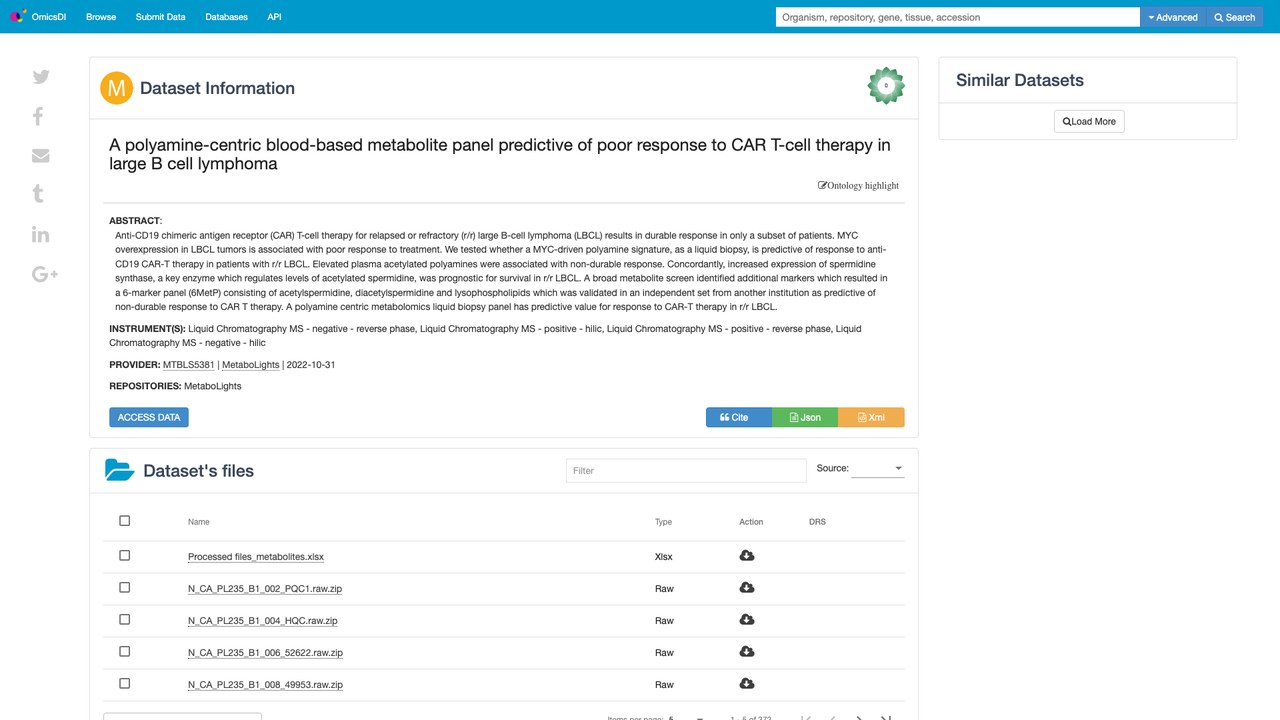Open the Browse menu
Viewport: 1280px width, 720px height.
point(101,17)
